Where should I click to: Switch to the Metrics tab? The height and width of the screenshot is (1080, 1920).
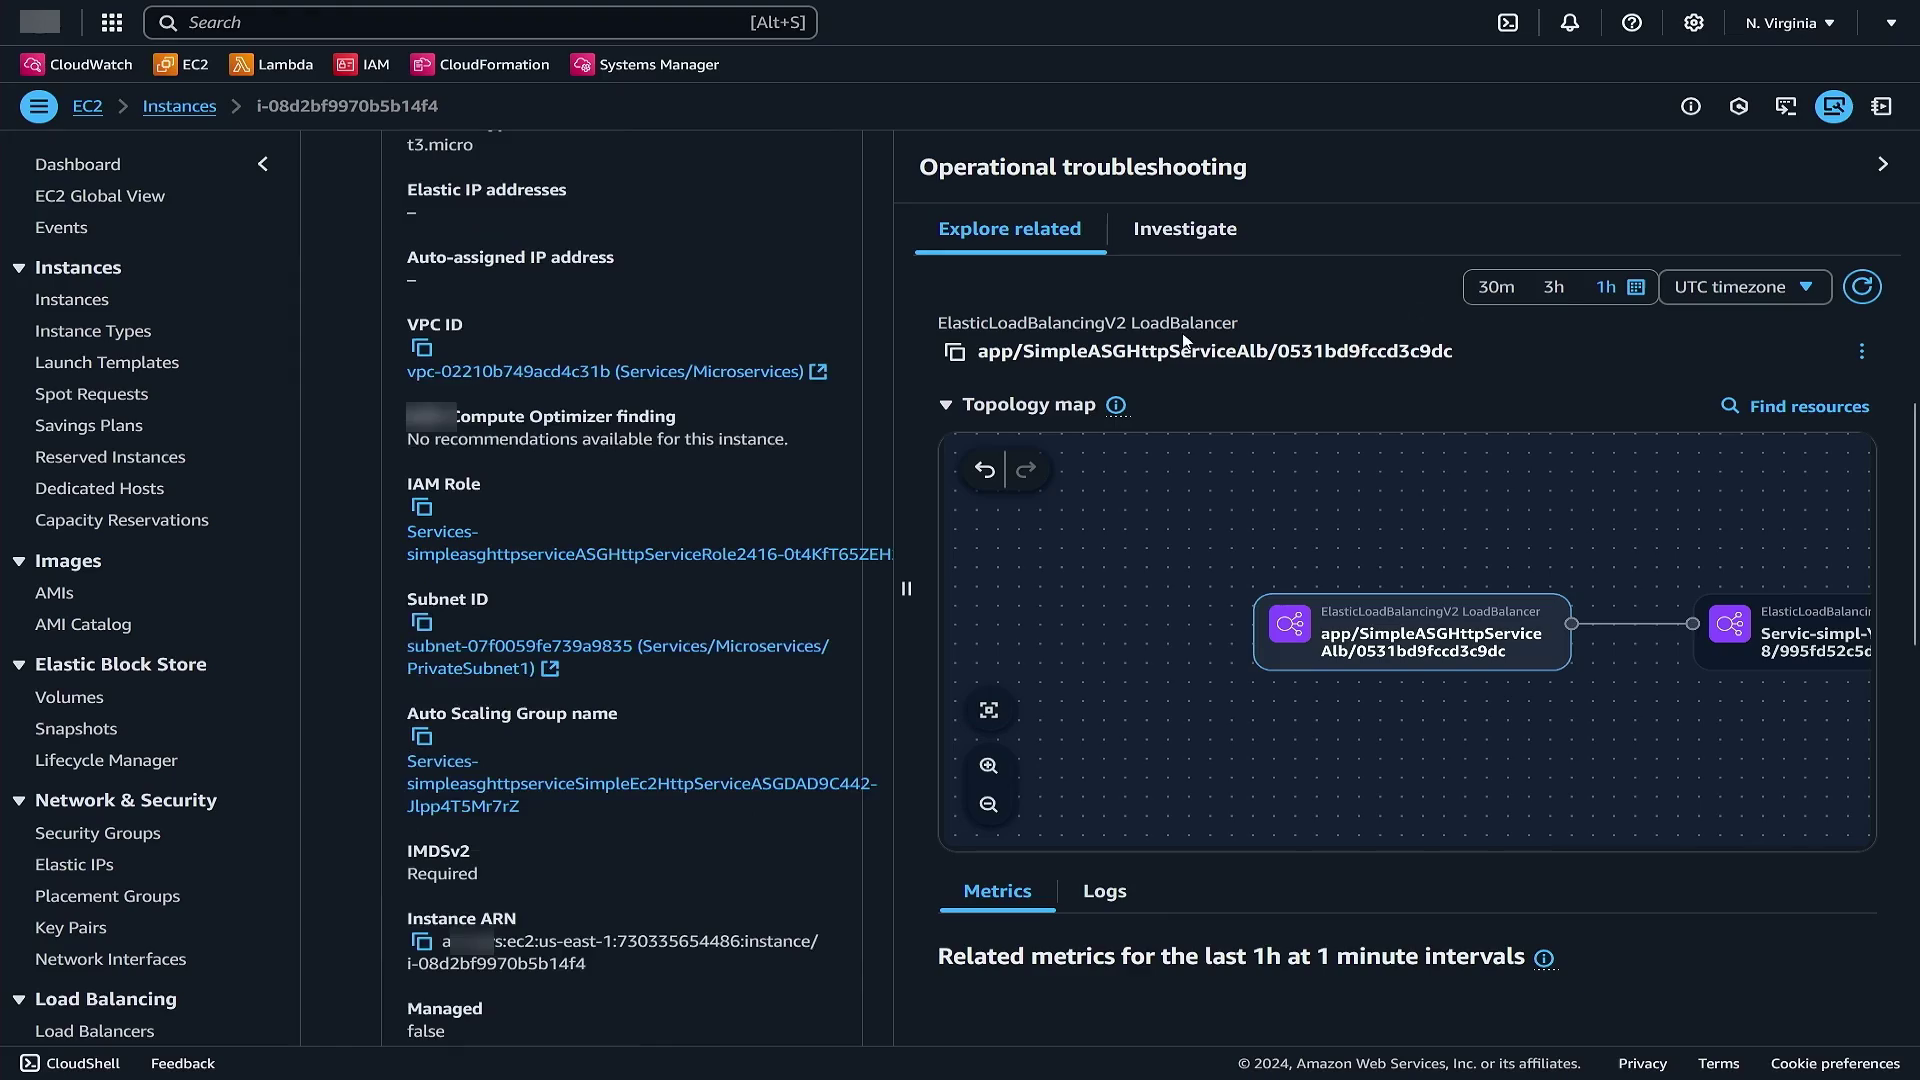[x=997, y=891]
